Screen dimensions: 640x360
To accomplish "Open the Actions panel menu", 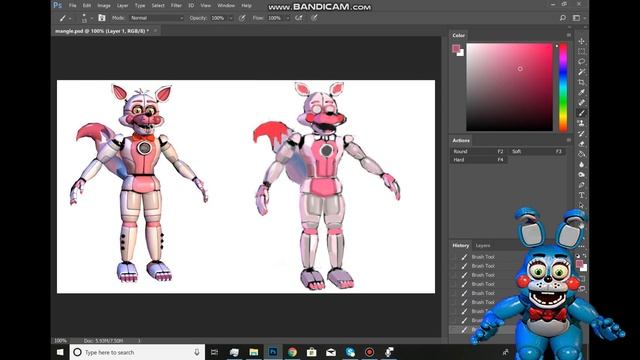I will click(569, 140).
